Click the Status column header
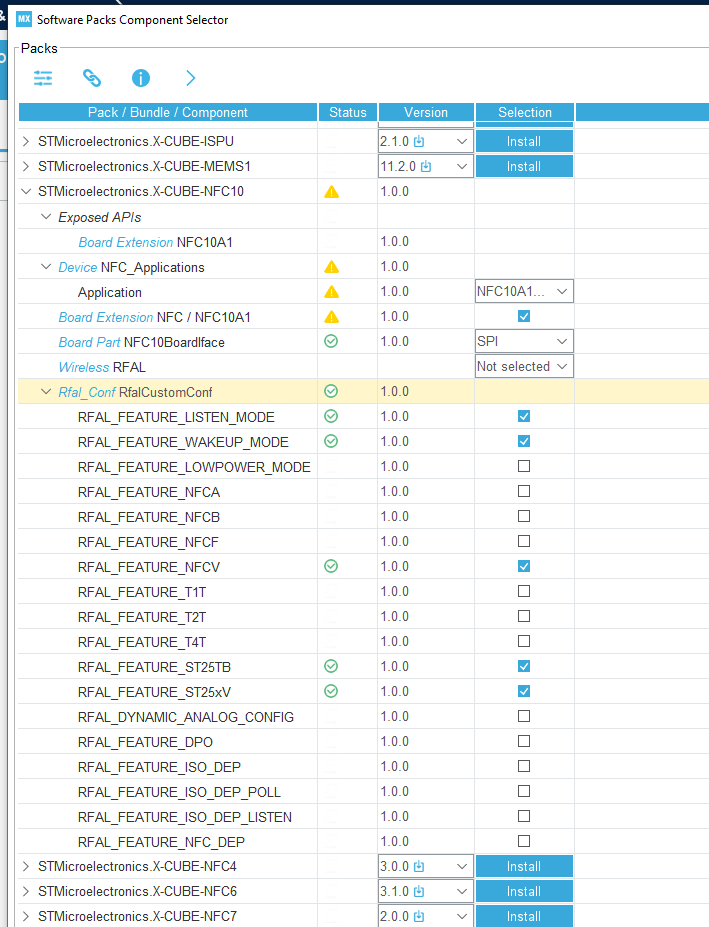This screenshot has width=709, height=927. tap(348, 112)
